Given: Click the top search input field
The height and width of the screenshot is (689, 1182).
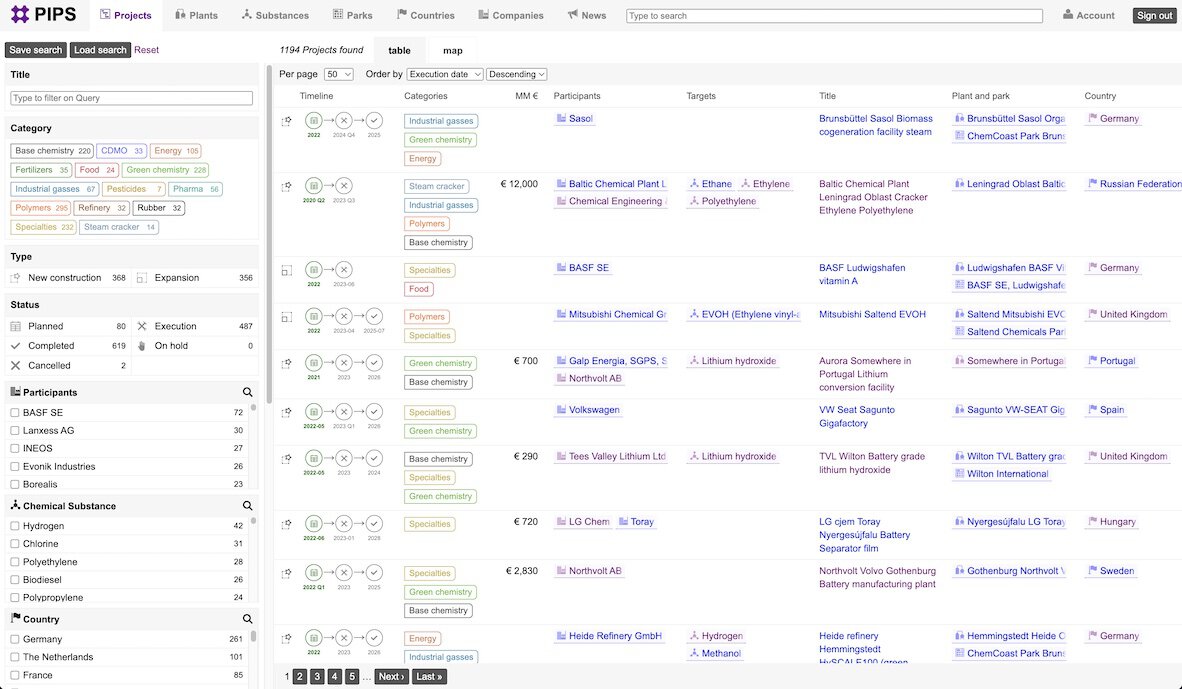Looking at the screenshot, I should pos(834,16).
